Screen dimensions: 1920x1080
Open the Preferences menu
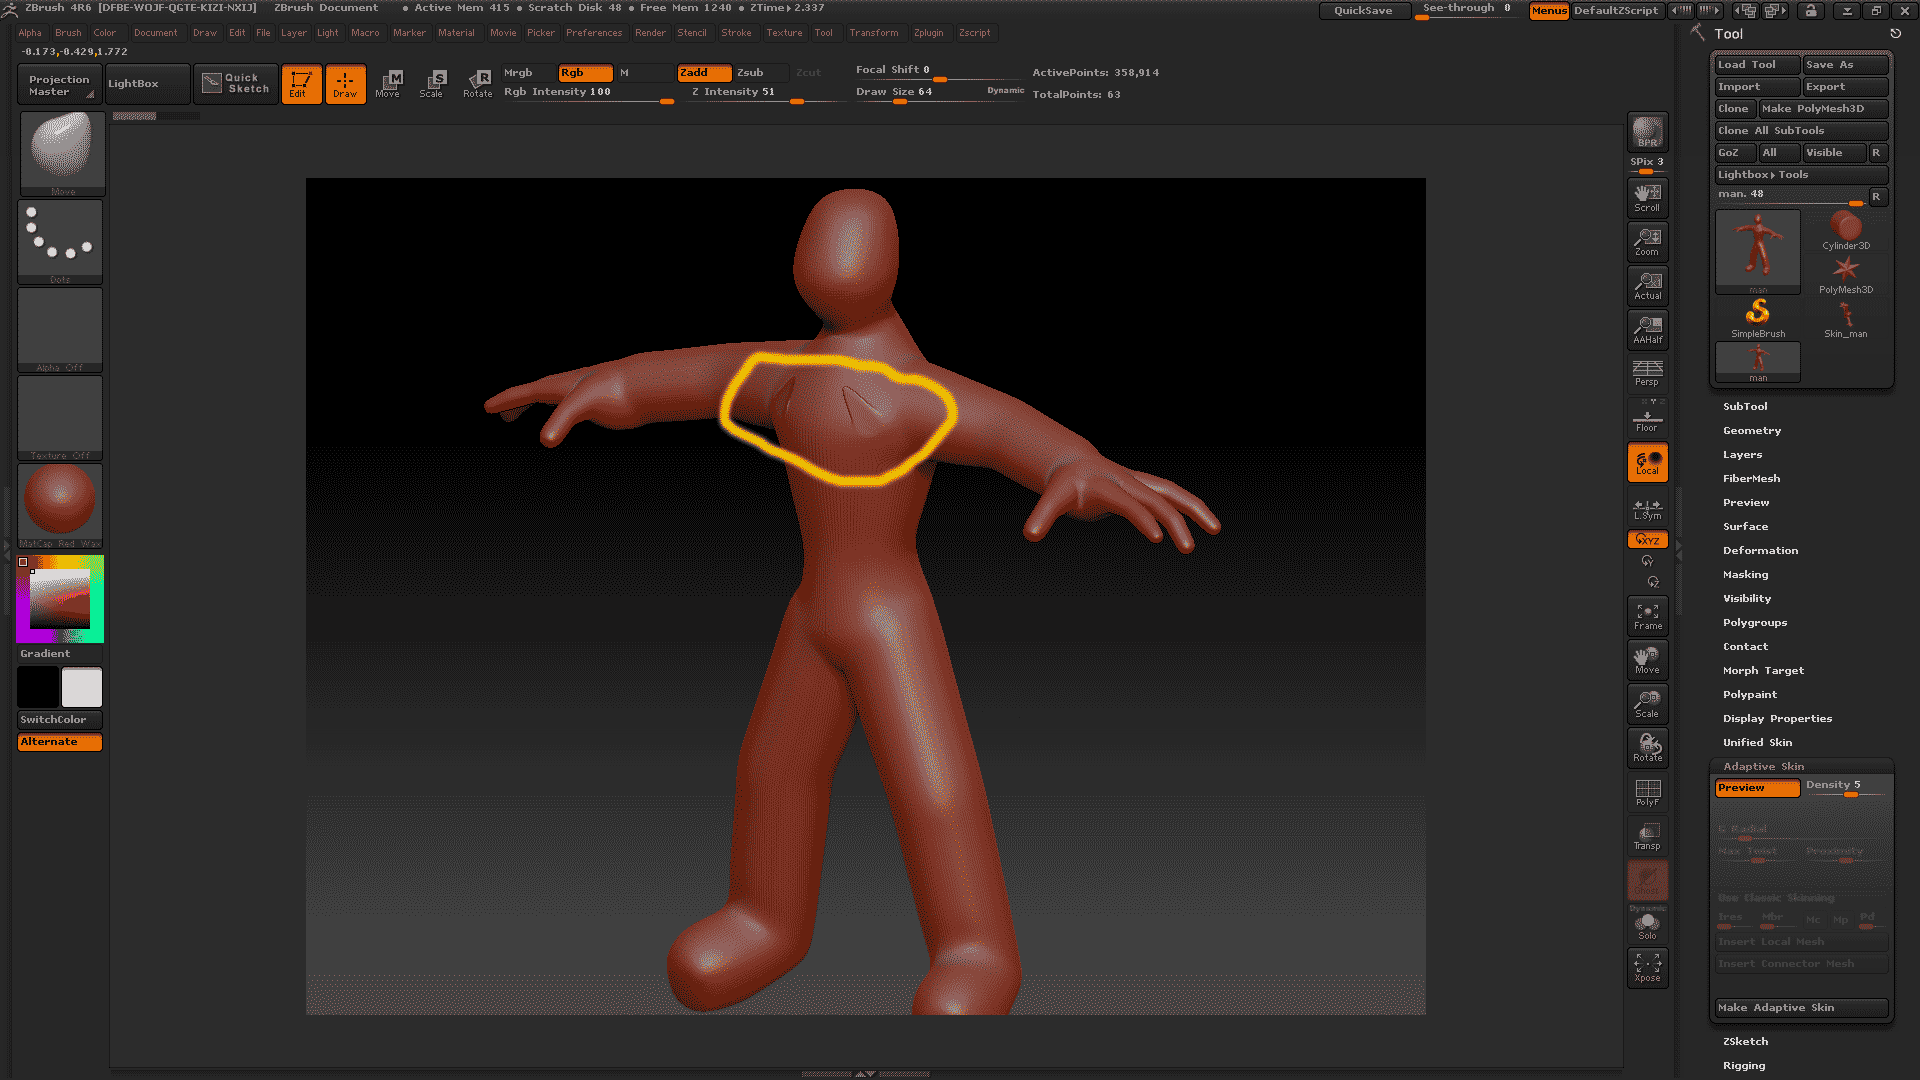click(594, 33)
